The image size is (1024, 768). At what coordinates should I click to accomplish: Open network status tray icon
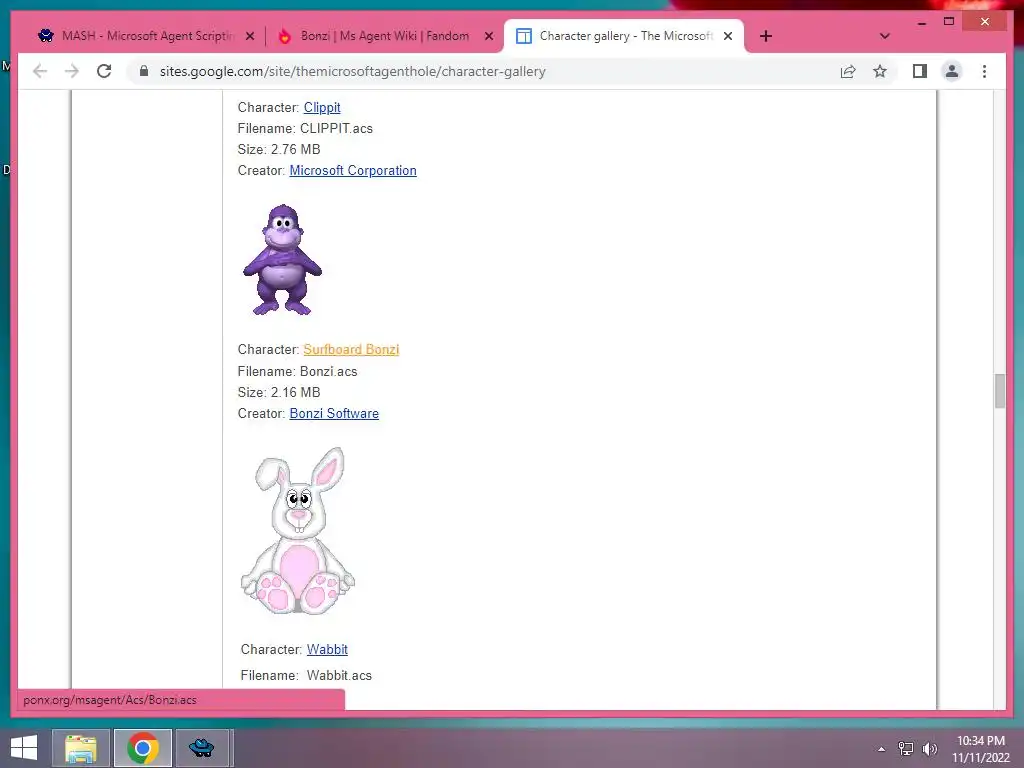906,749
